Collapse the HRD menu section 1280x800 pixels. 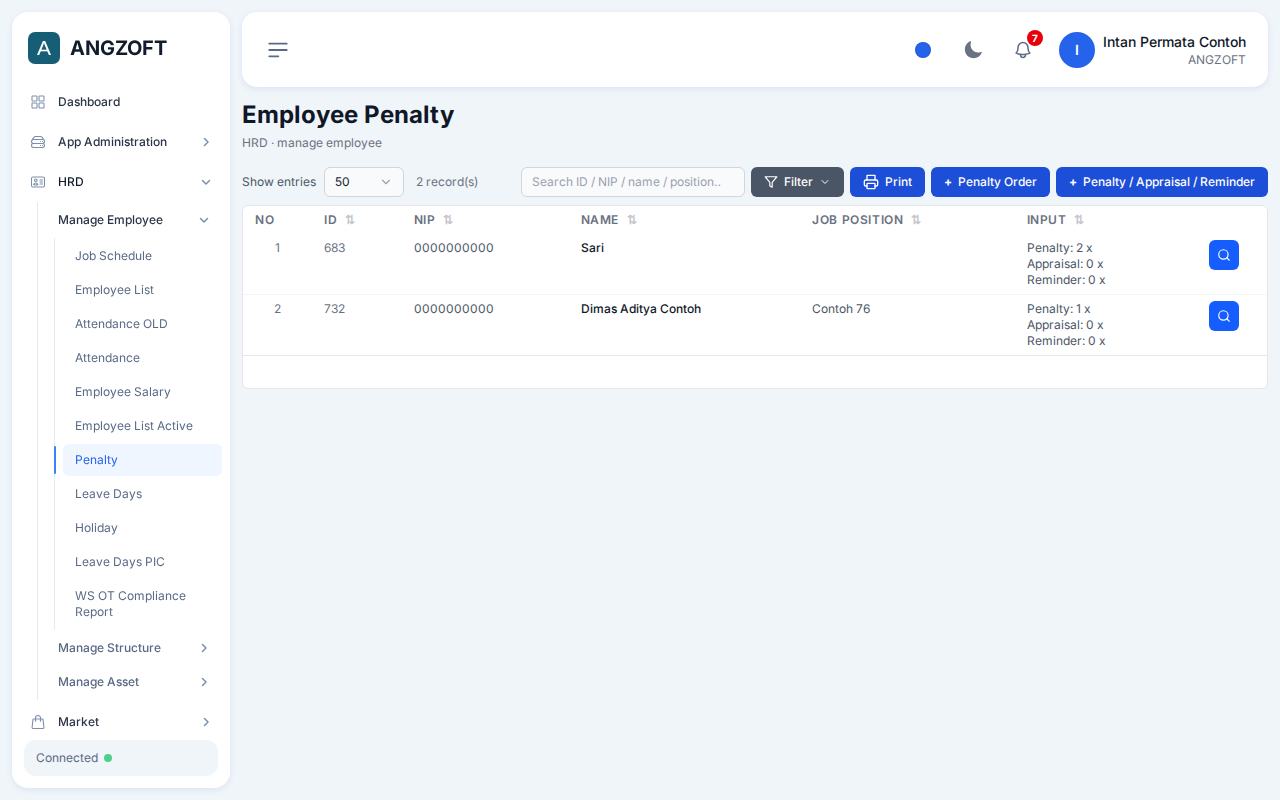[x=121, y=182]
